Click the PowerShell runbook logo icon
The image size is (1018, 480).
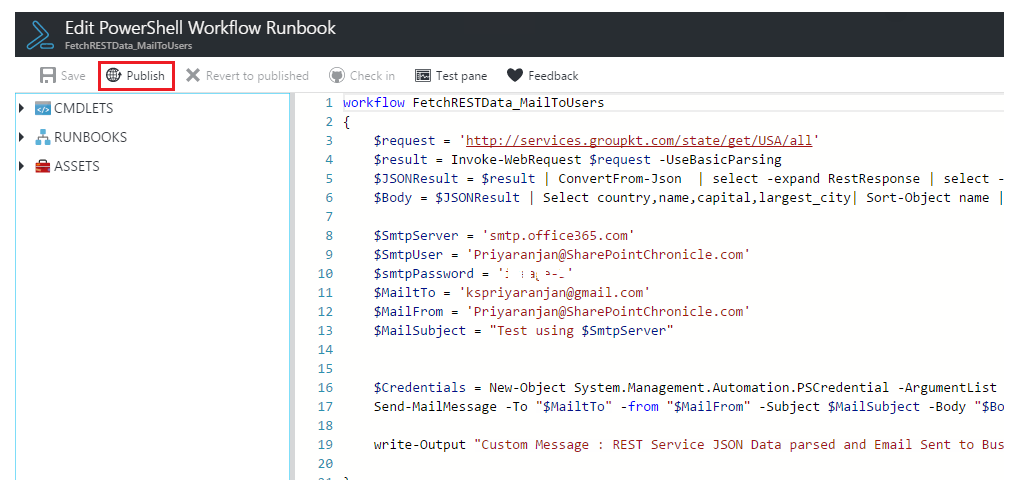point(40,34)
